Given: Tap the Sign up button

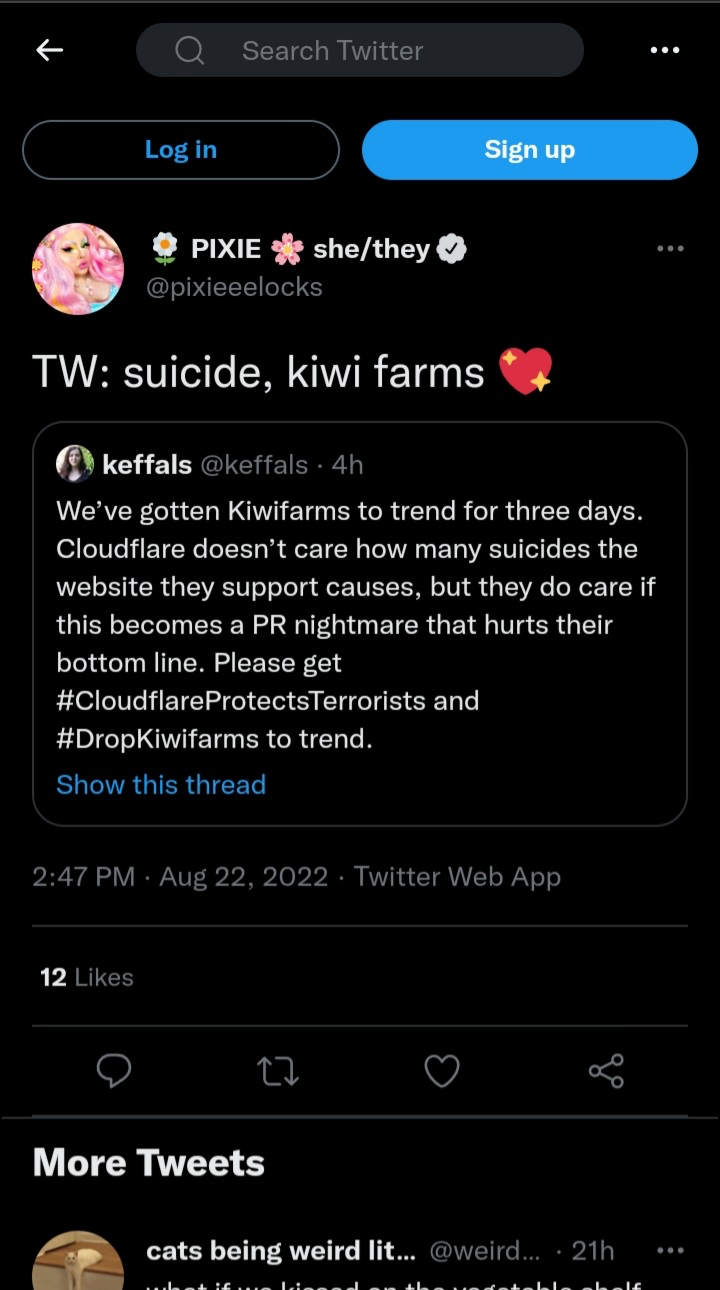Looking at the screenshot, I should [x=530, y=150].
